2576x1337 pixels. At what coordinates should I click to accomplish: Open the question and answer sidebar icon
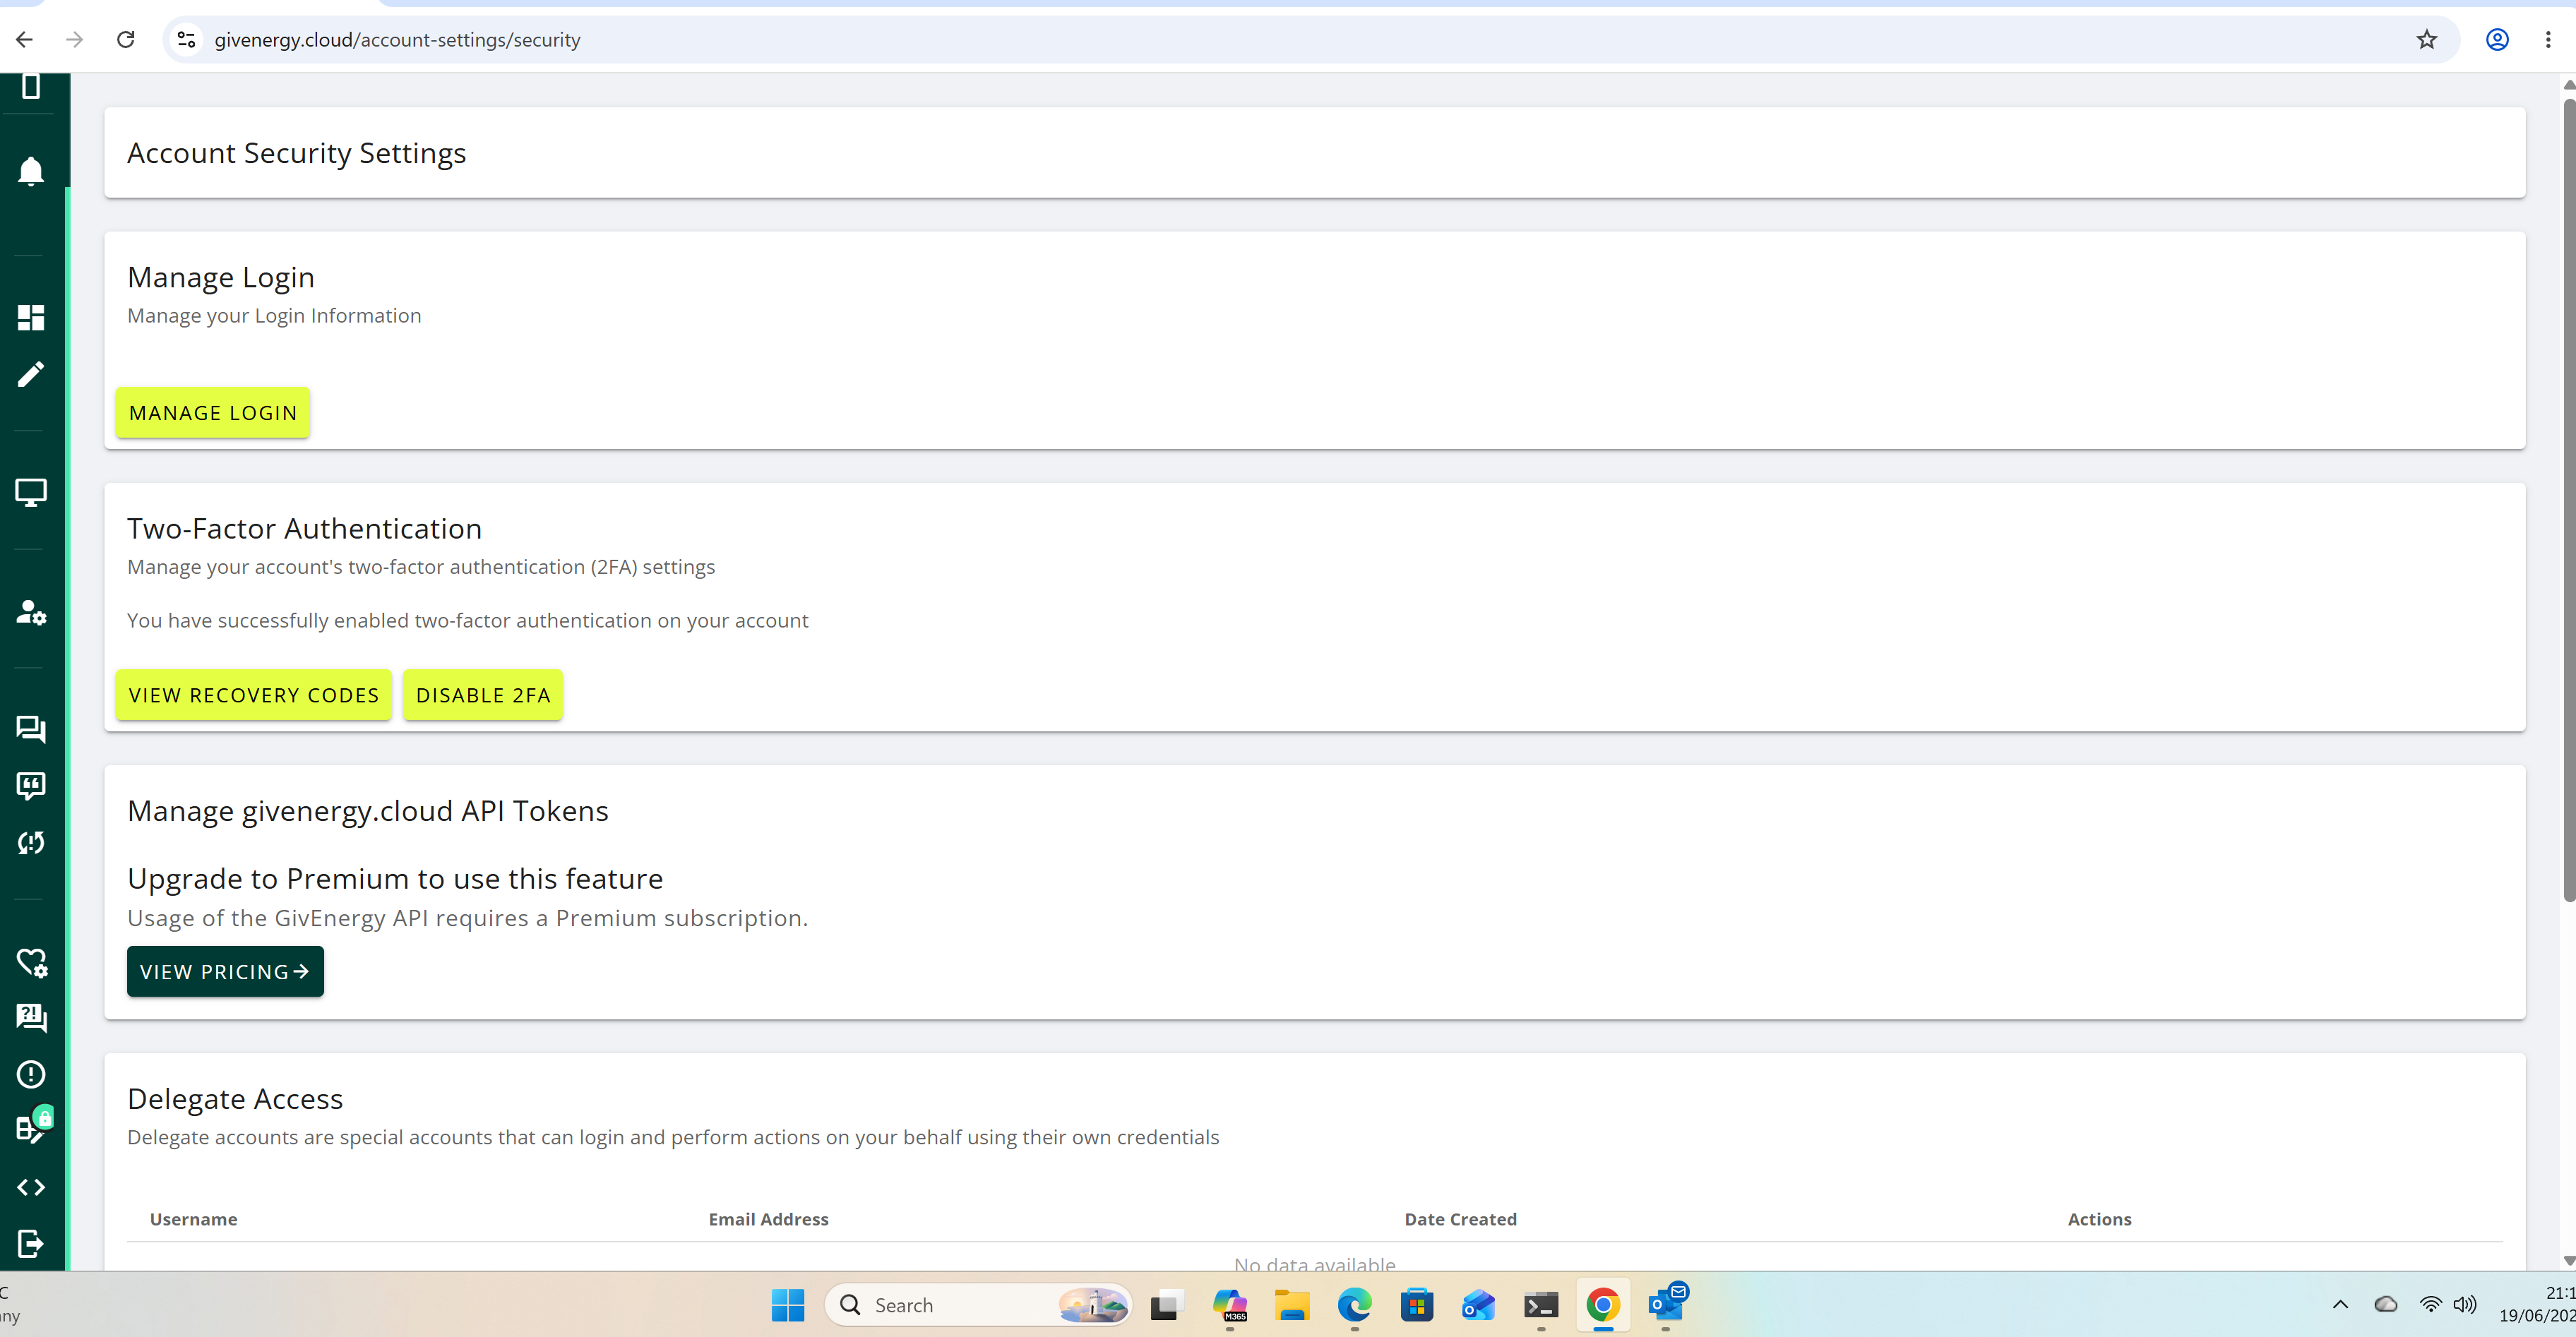click(x=31, y=1018)
